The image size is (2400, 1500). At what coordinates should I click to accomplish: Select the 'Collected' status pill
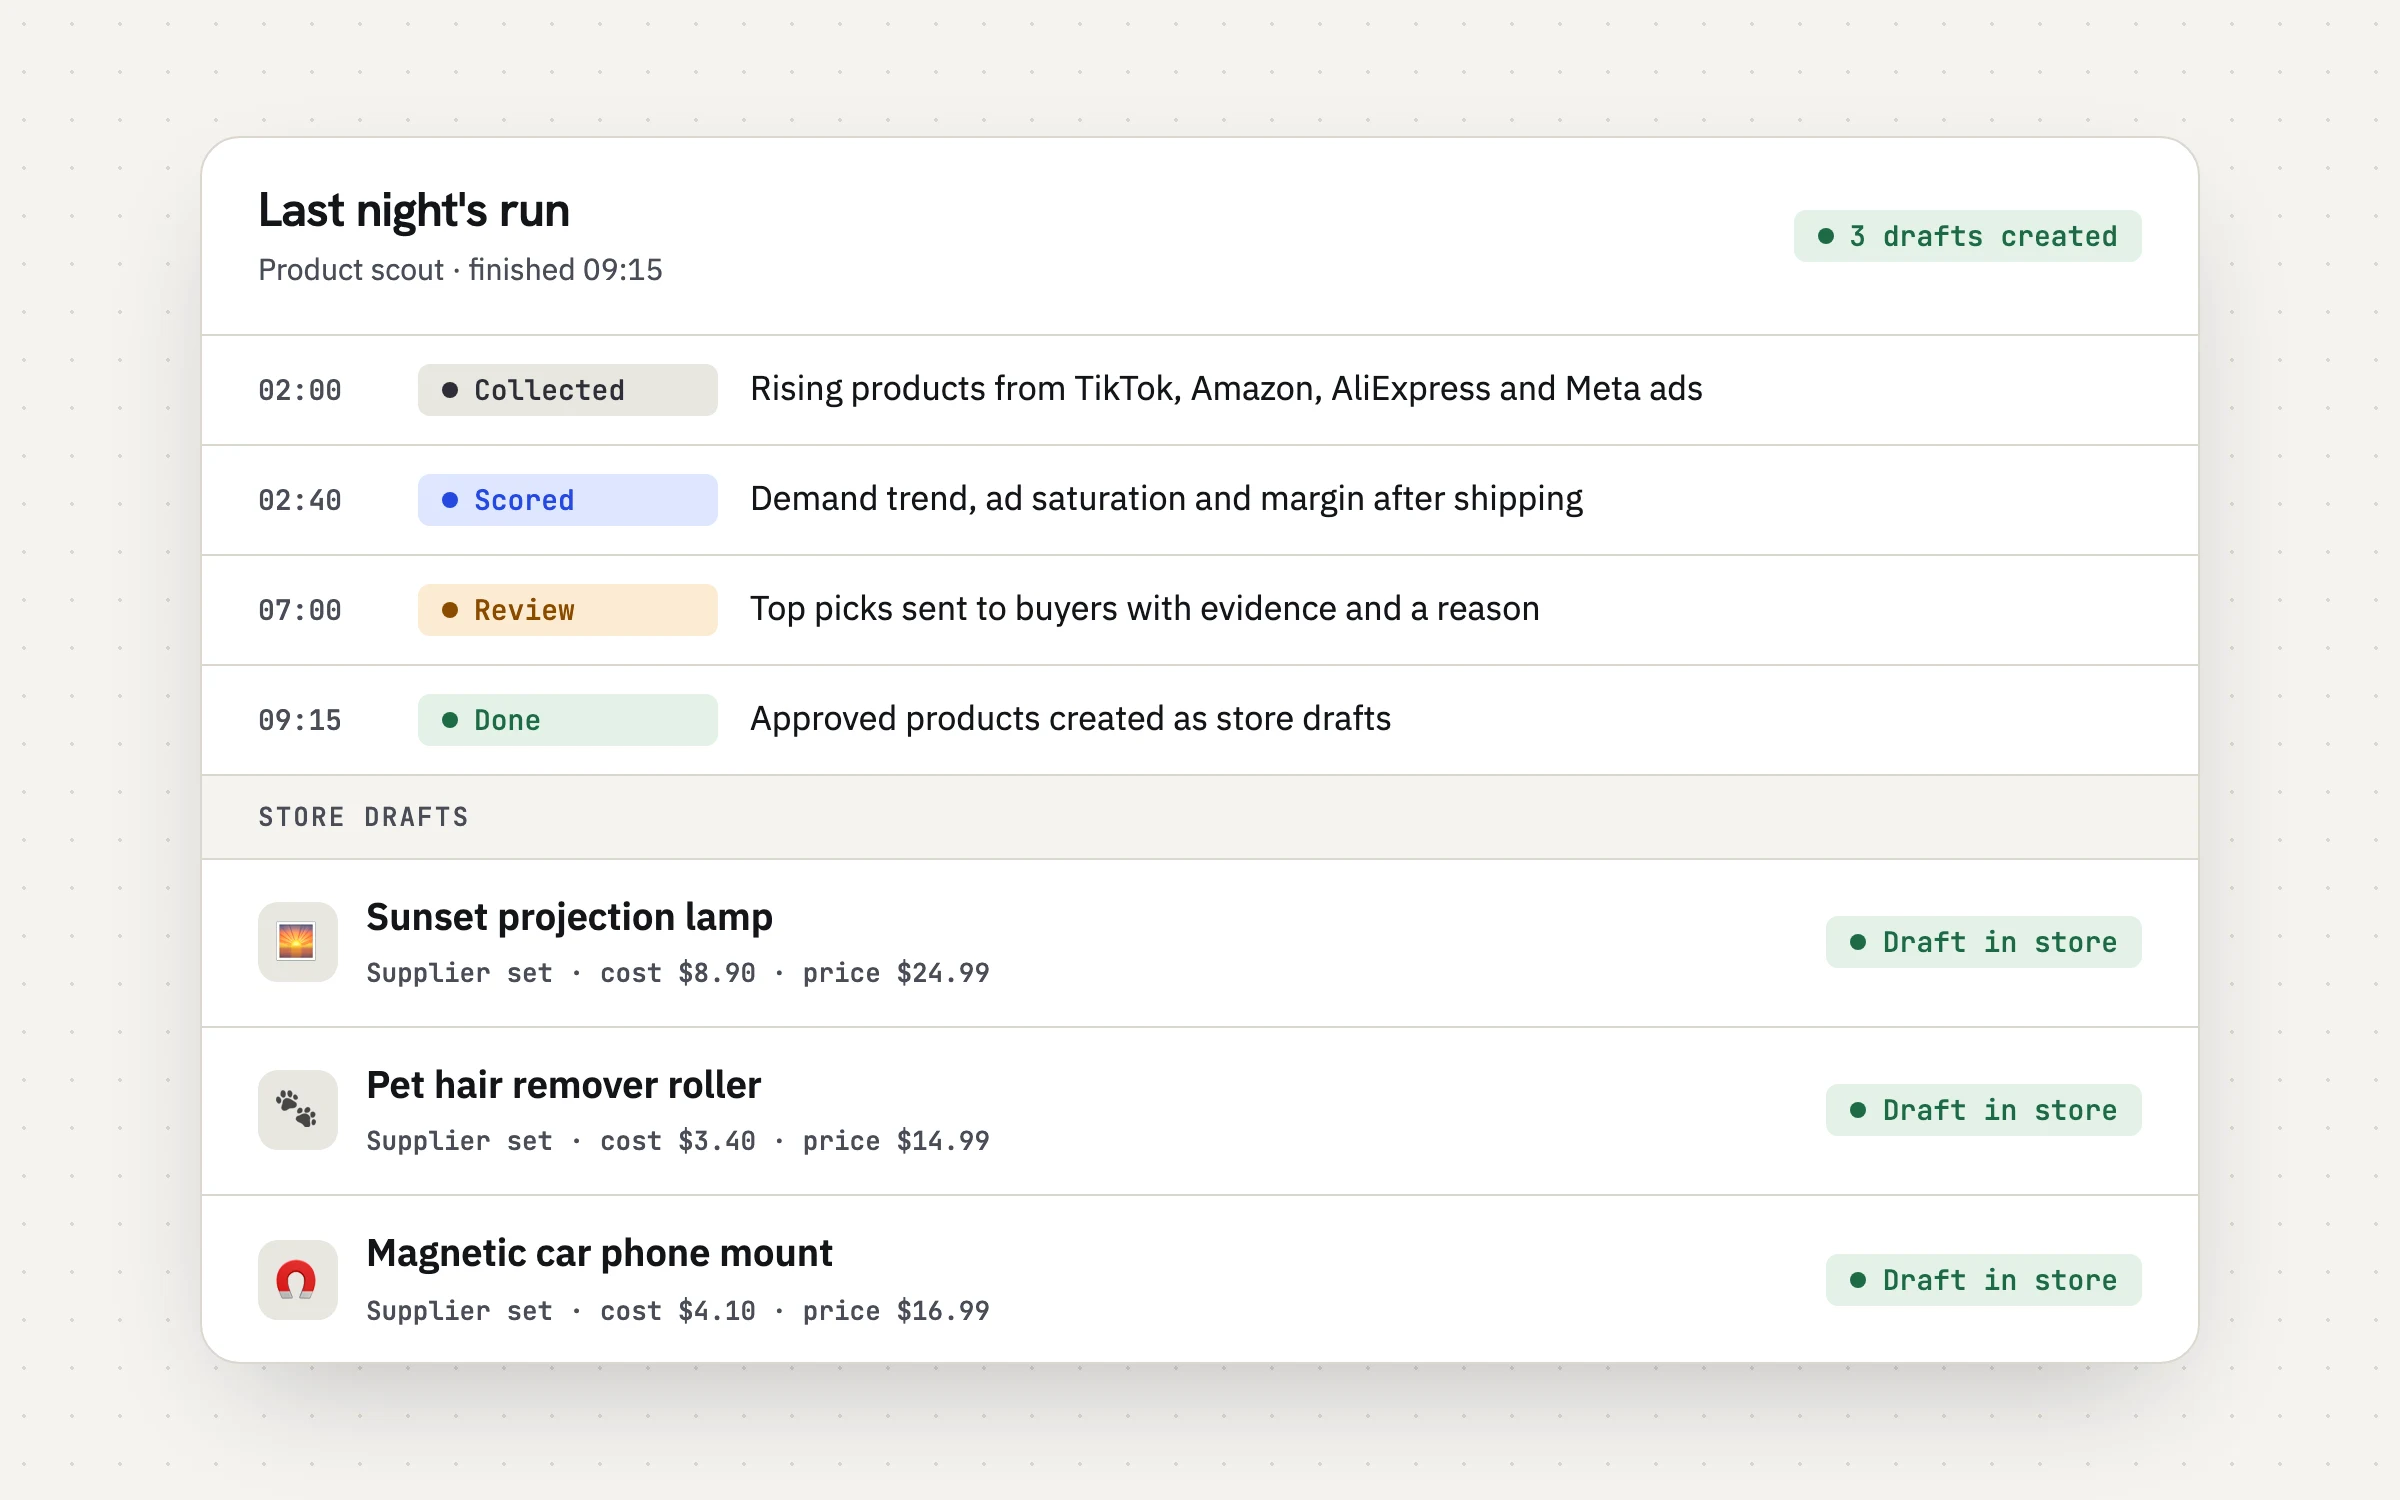567,390
